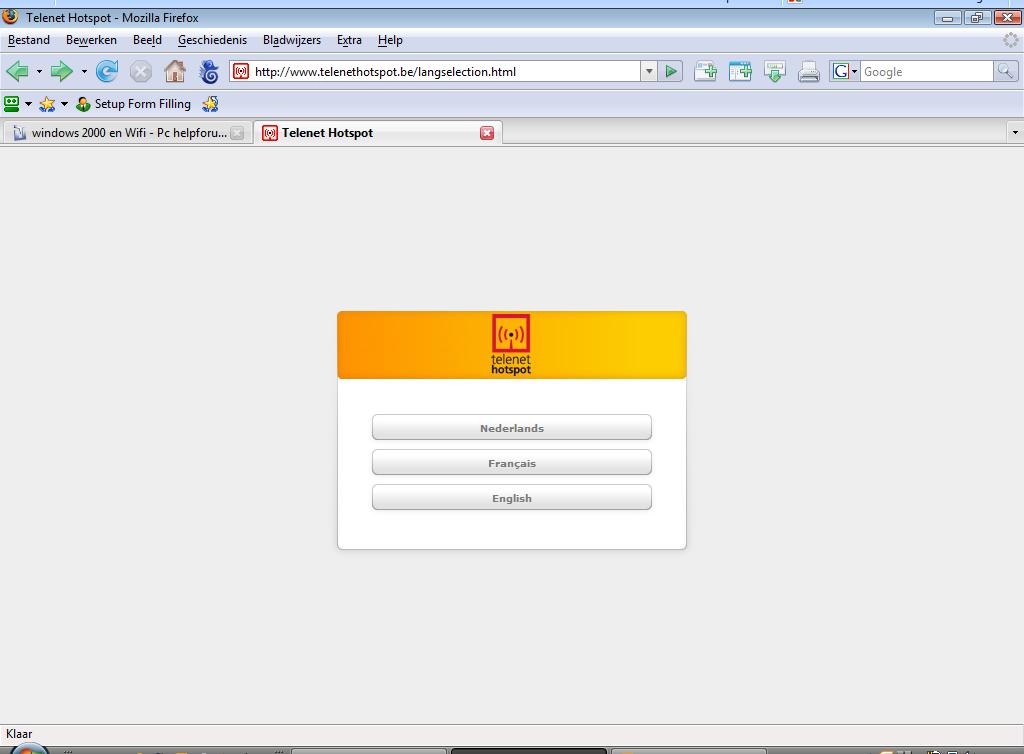Click the star bookmarks toolbar icon

point(47,104)
